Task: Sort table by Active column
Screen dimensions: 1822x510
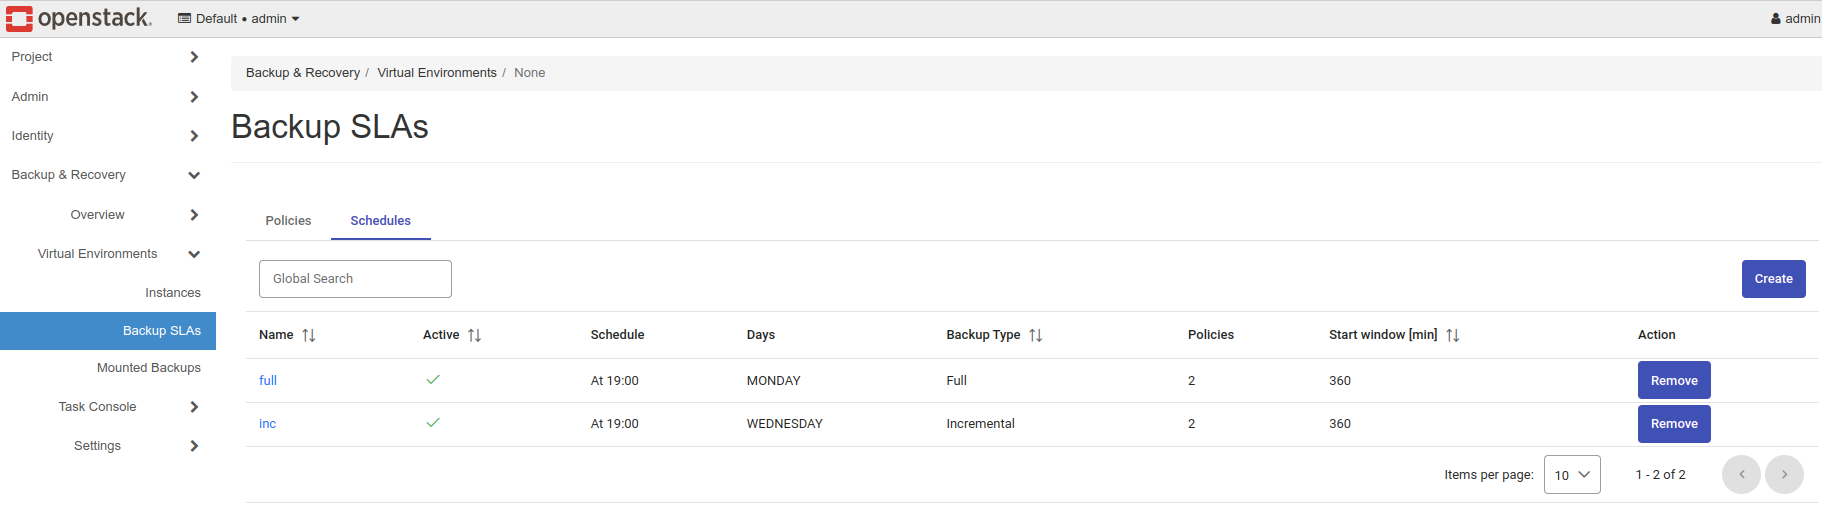Action: tap(474, 336)
